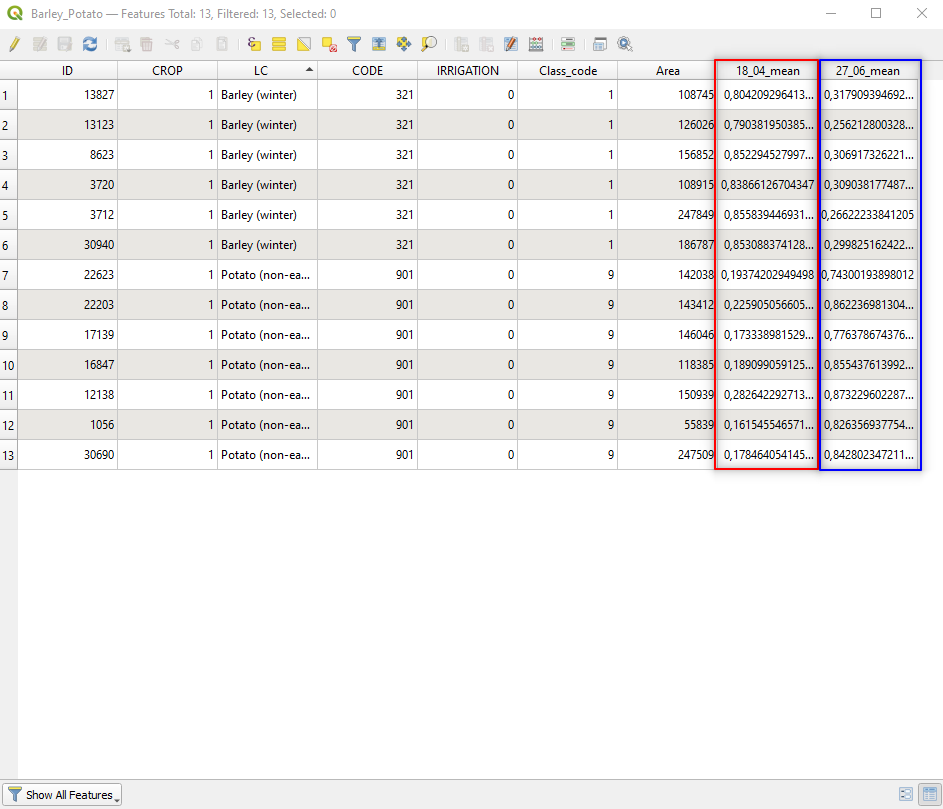Click the Save edits floppy icon
Image resolution: width=943 pixels, height=809 pixels.
click(65, 44)
